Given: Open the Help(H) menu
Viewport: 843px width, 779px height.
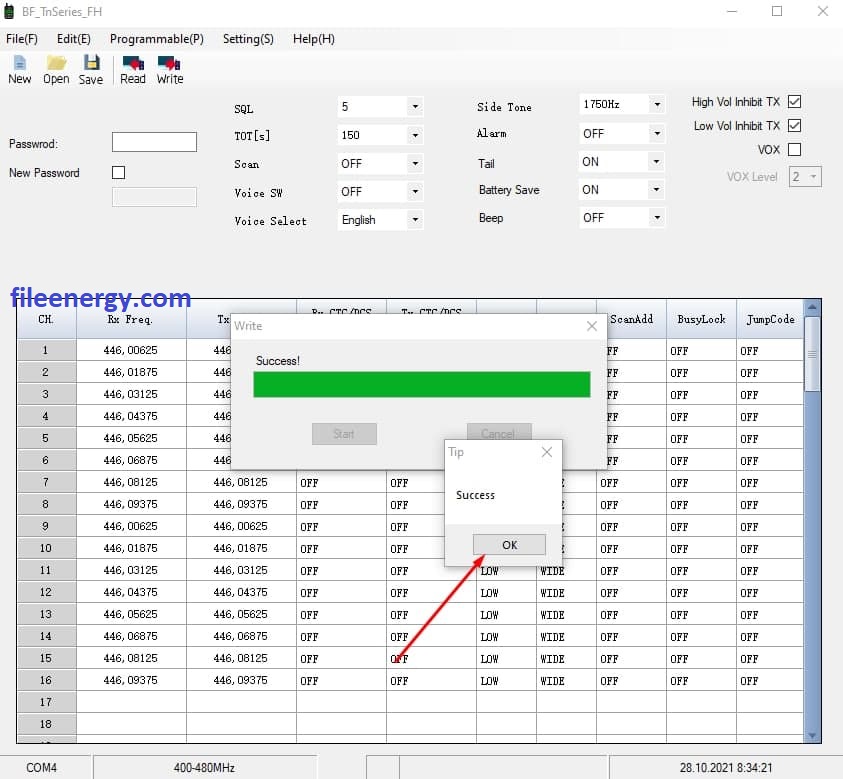Looking at the screenshot, I should pos(313,39).
